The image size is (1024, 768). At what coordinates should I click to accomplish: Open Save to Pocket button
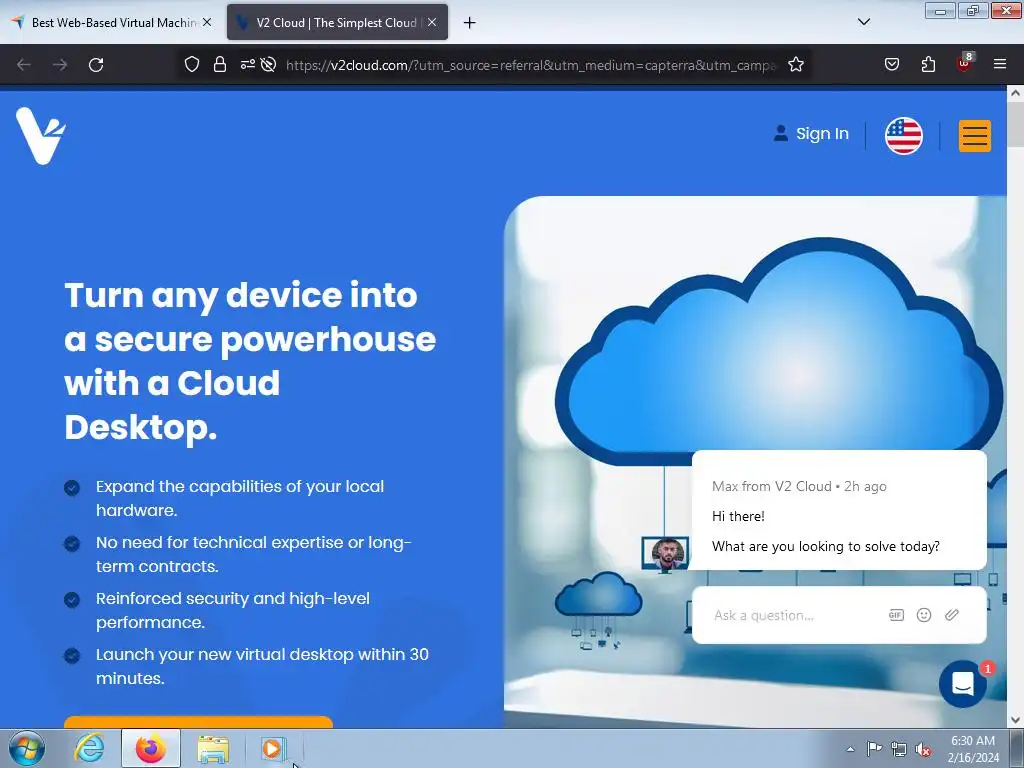coord(891,65)
